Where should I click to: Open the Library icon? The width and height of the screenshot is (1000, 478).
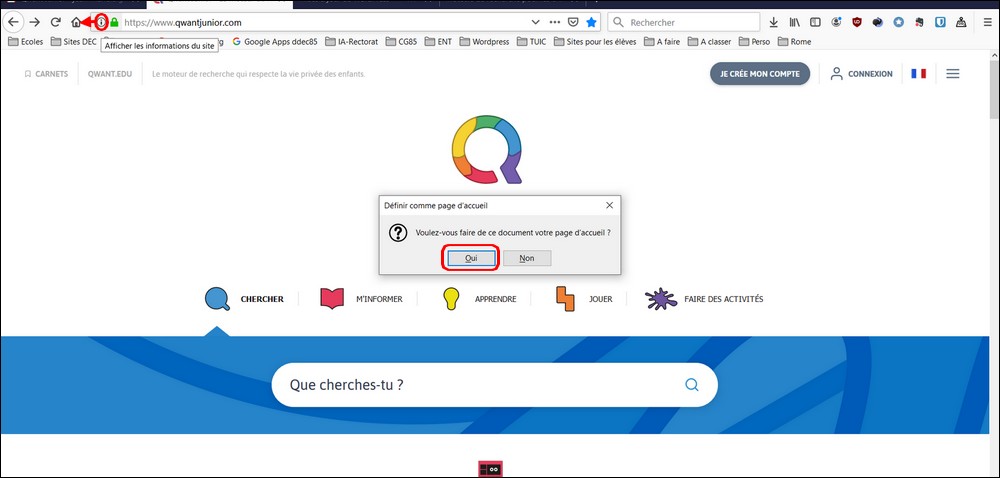point(795,22)
